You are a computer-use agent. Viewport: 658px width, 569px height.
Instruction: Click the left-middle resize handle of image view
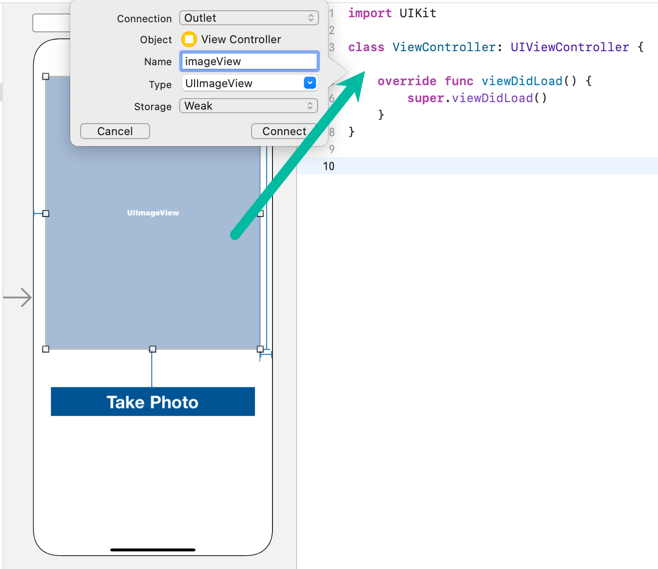[46, 214]
